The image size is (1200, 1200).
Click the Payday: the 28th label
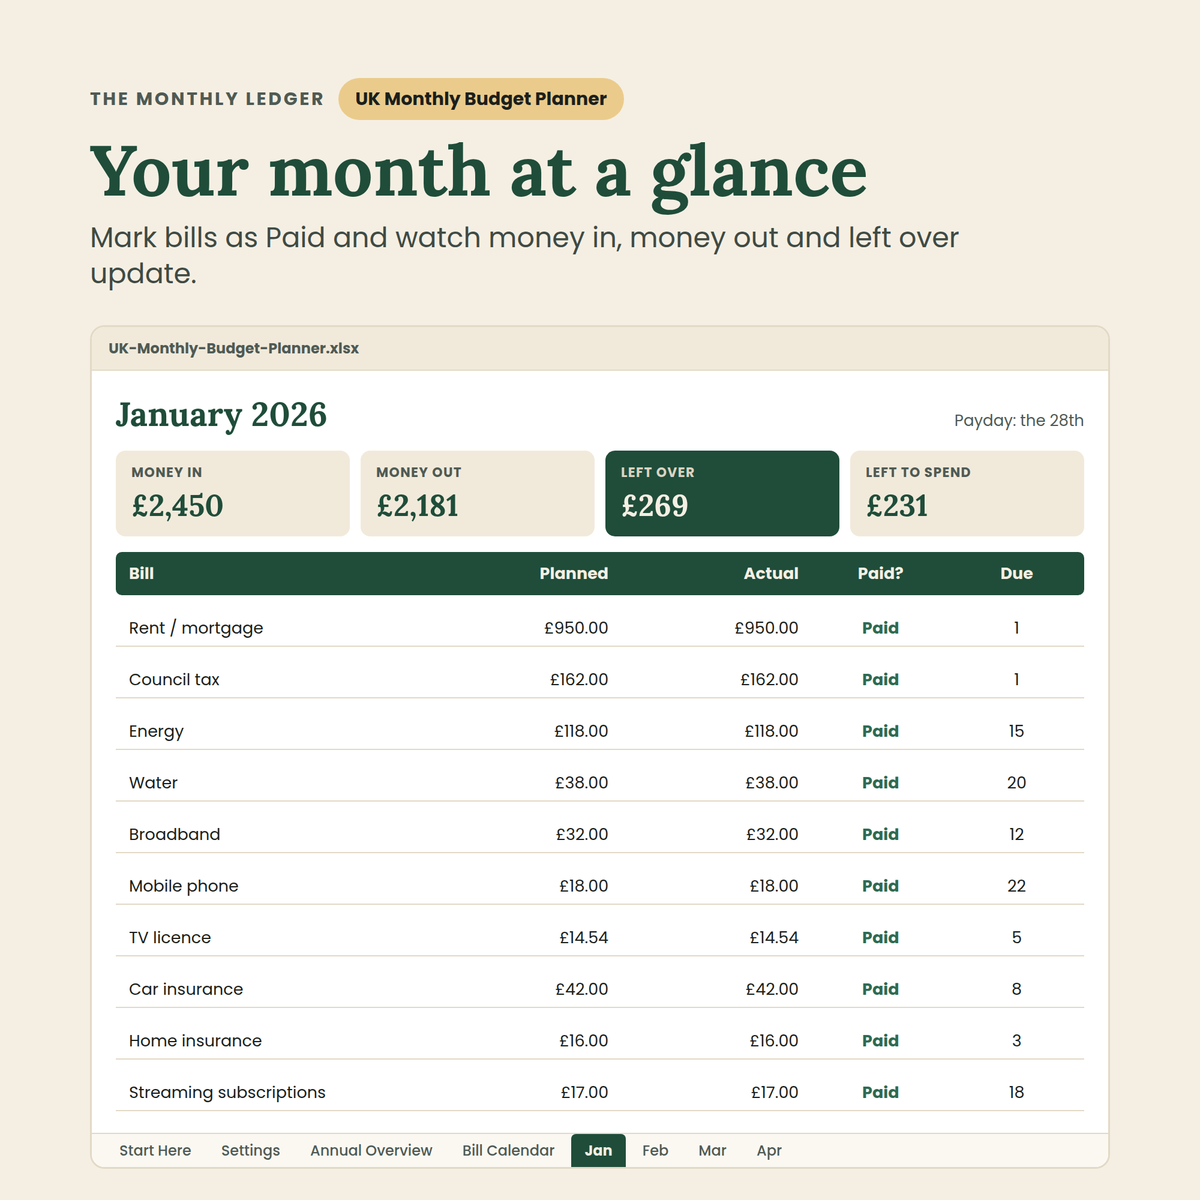pyautogui.click(x=1019, y=420)
